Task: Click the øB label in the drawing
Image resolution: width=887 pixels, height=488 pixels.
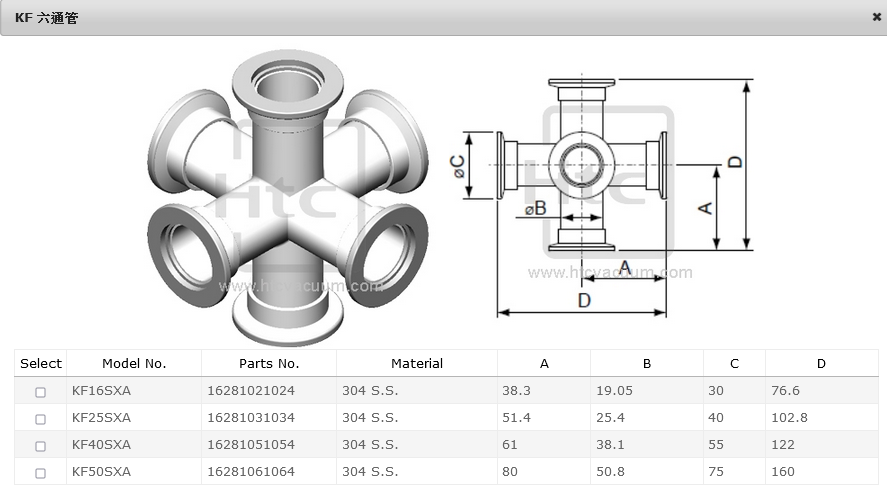Action: (x=536, y=209)
